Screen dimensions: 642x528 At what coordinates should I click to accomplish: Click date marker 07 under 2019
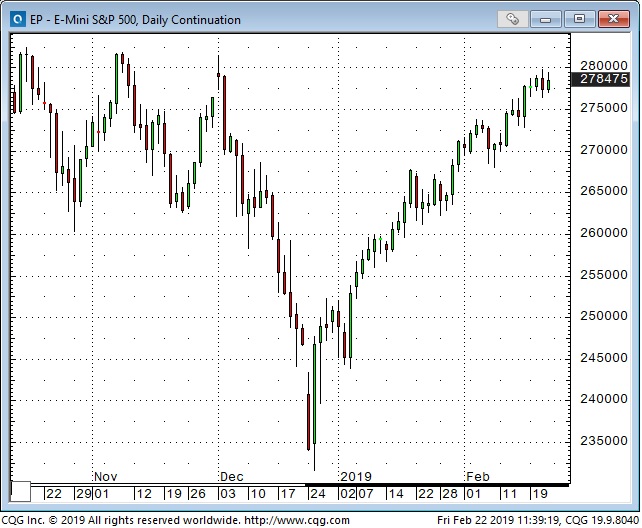click(x=366, y=494)
